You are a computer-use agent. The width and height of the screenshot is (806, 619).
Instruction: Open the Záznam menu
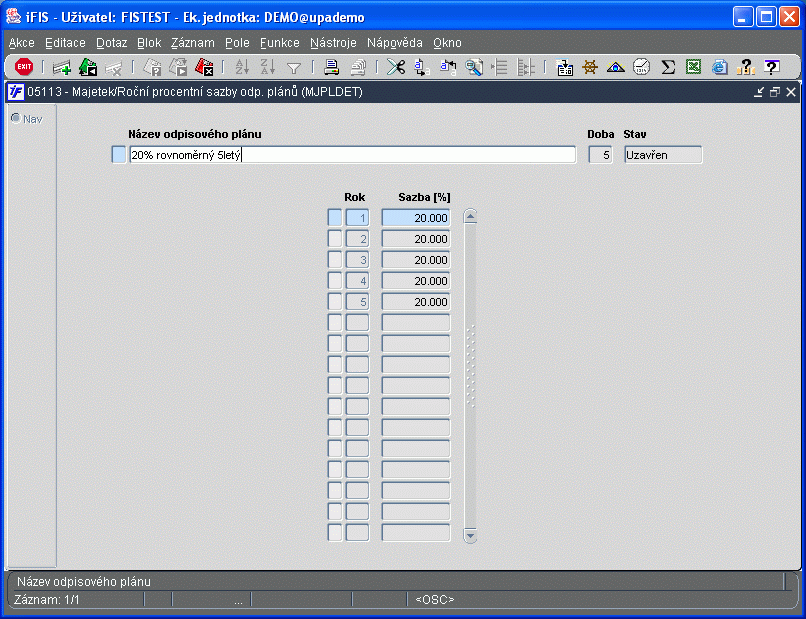(193, 43)
